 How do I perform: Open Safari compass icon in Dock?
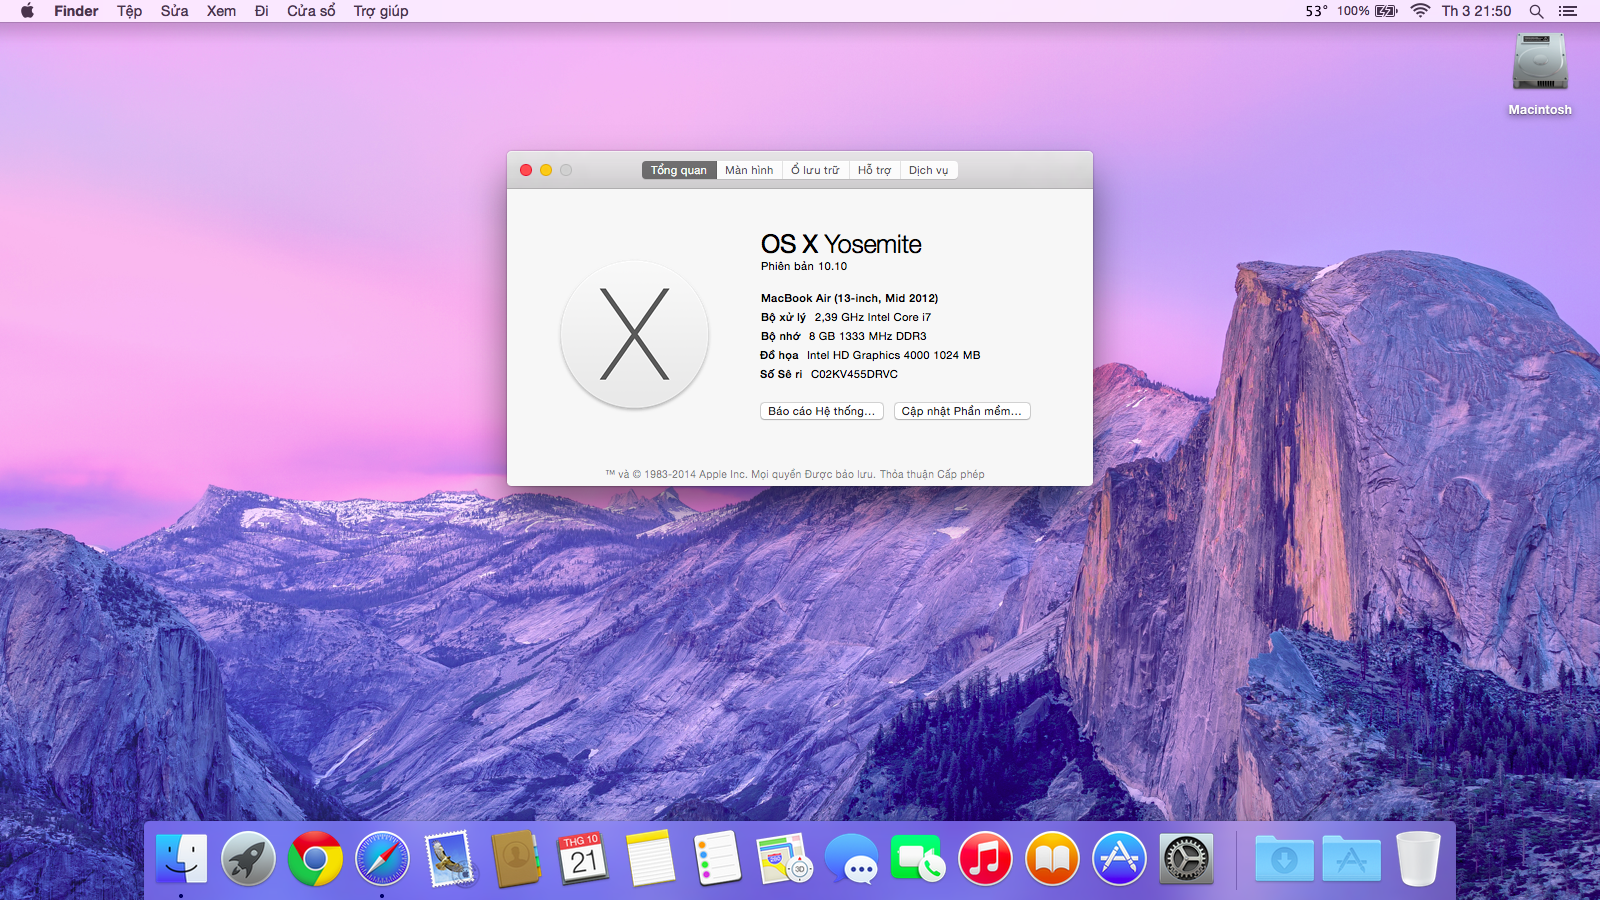tap(382, 858)
